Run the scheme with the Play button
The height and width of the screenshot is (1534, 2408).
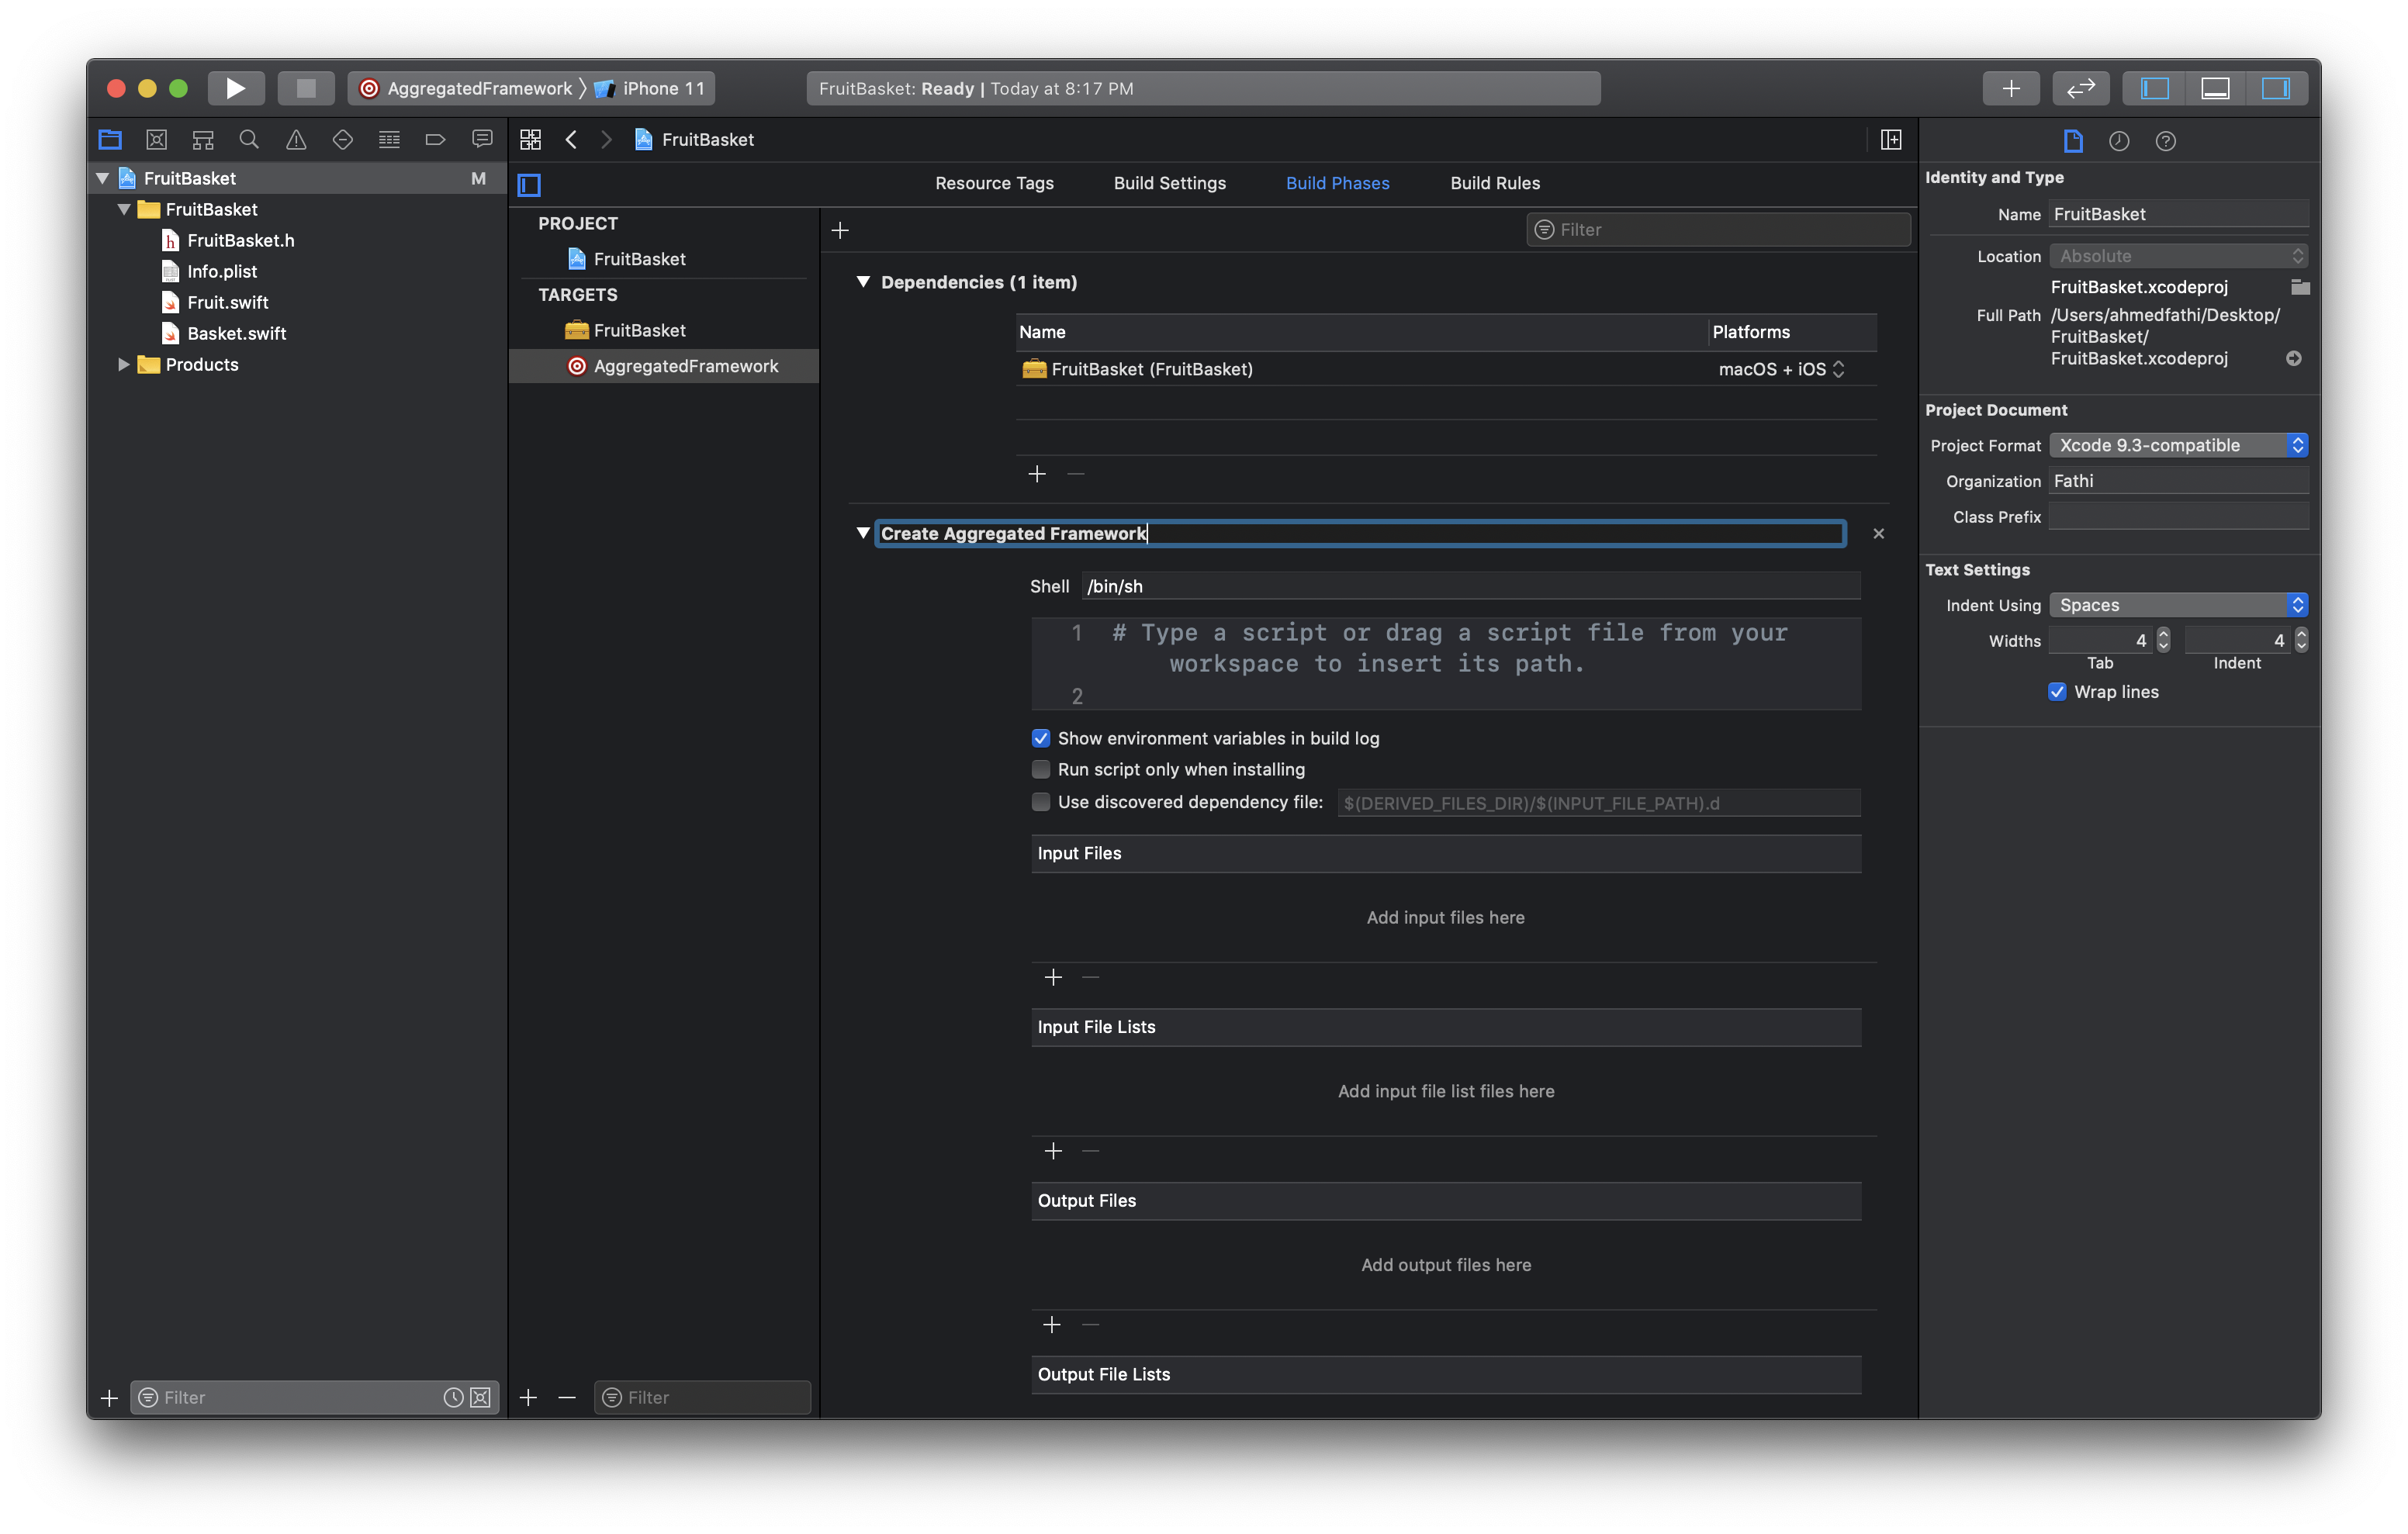pyautogui.click(x=235, y=88)
